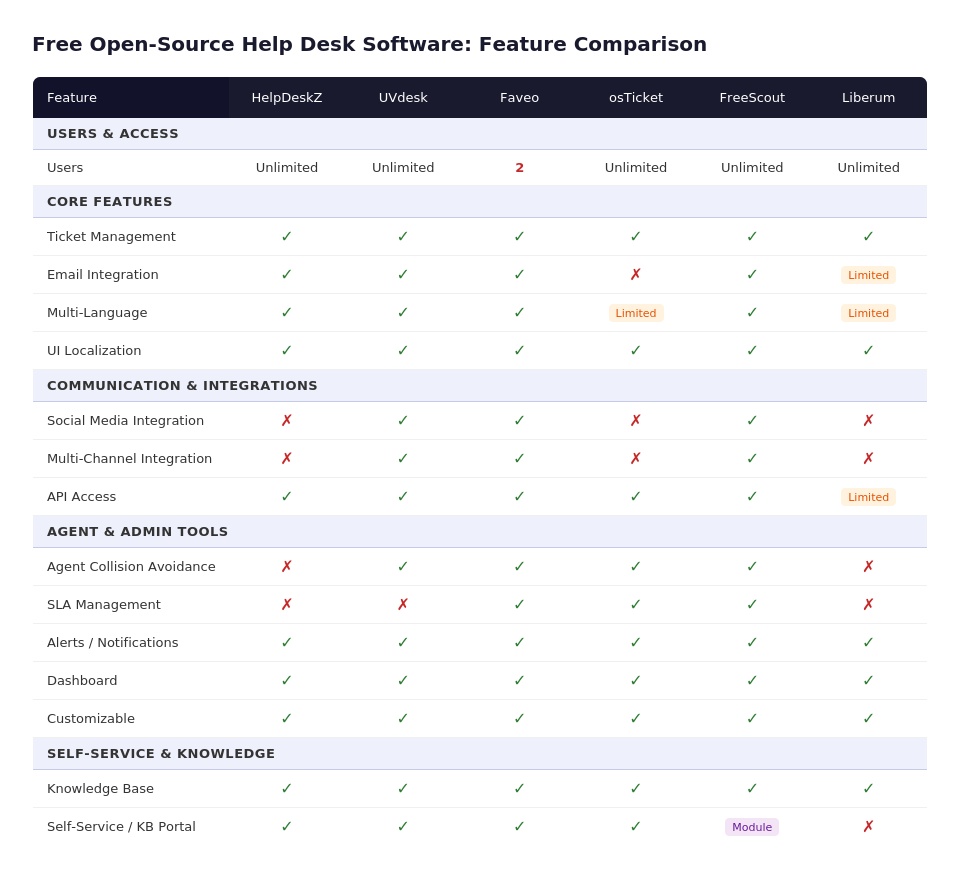Click the osTicket column header
960x878 pixels.
click(636, 97)
